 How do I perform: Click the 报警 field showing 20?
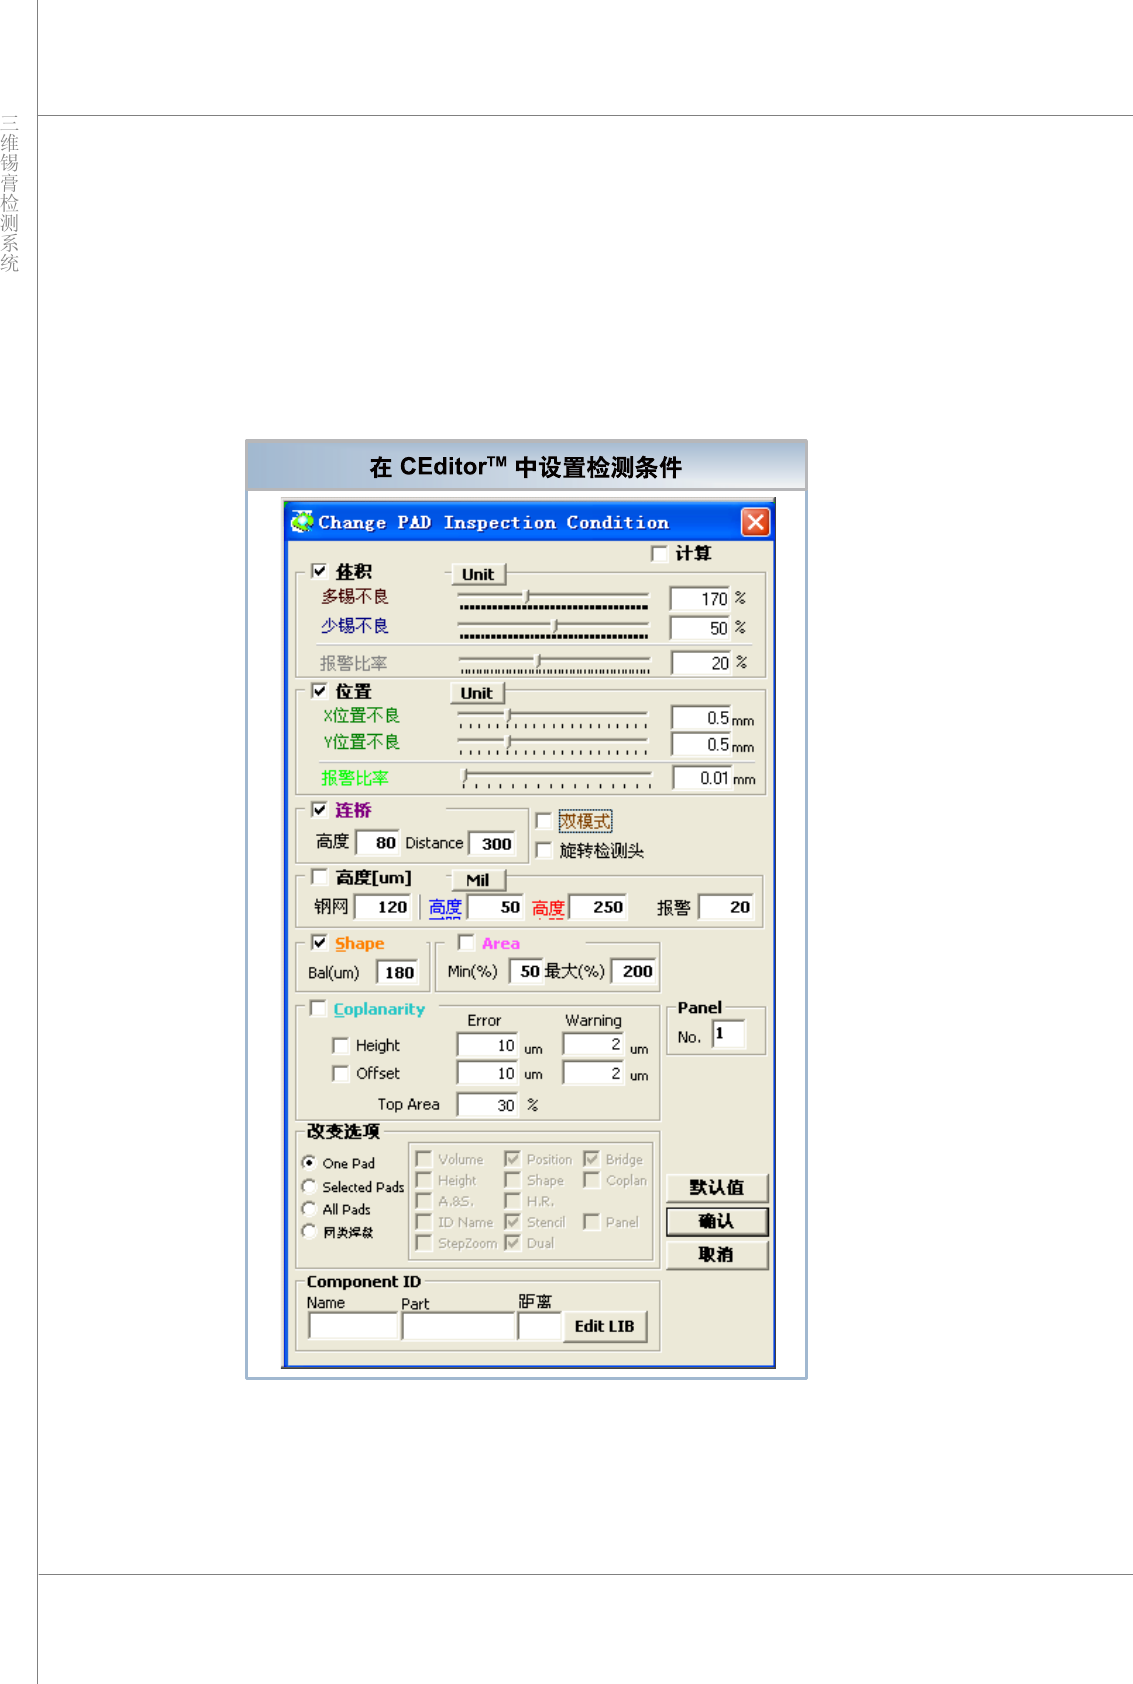(x=726, y=907)
